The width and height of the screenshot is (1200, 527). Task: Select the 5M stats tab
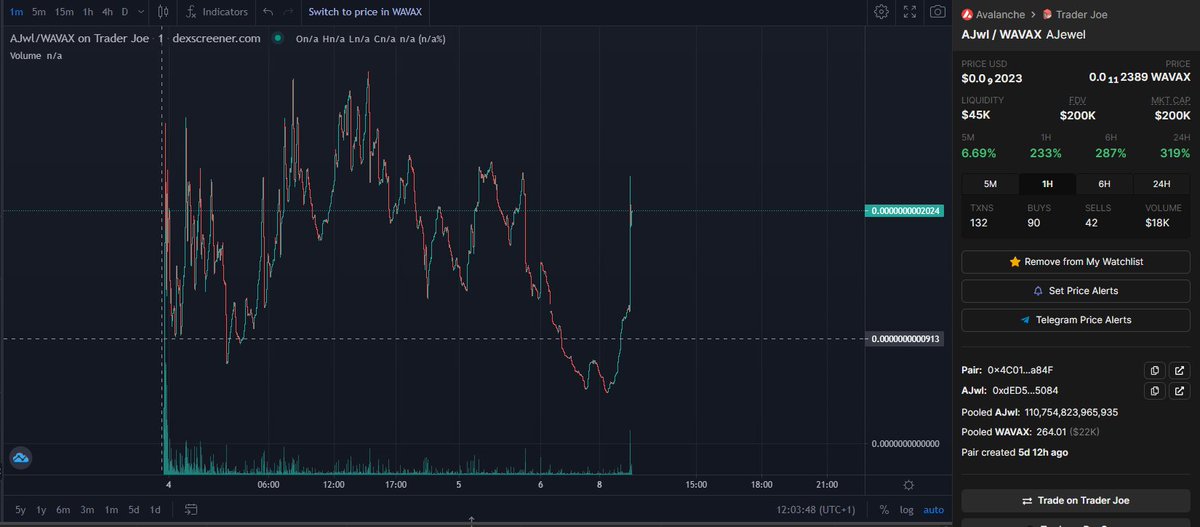(x=990, y=184)
